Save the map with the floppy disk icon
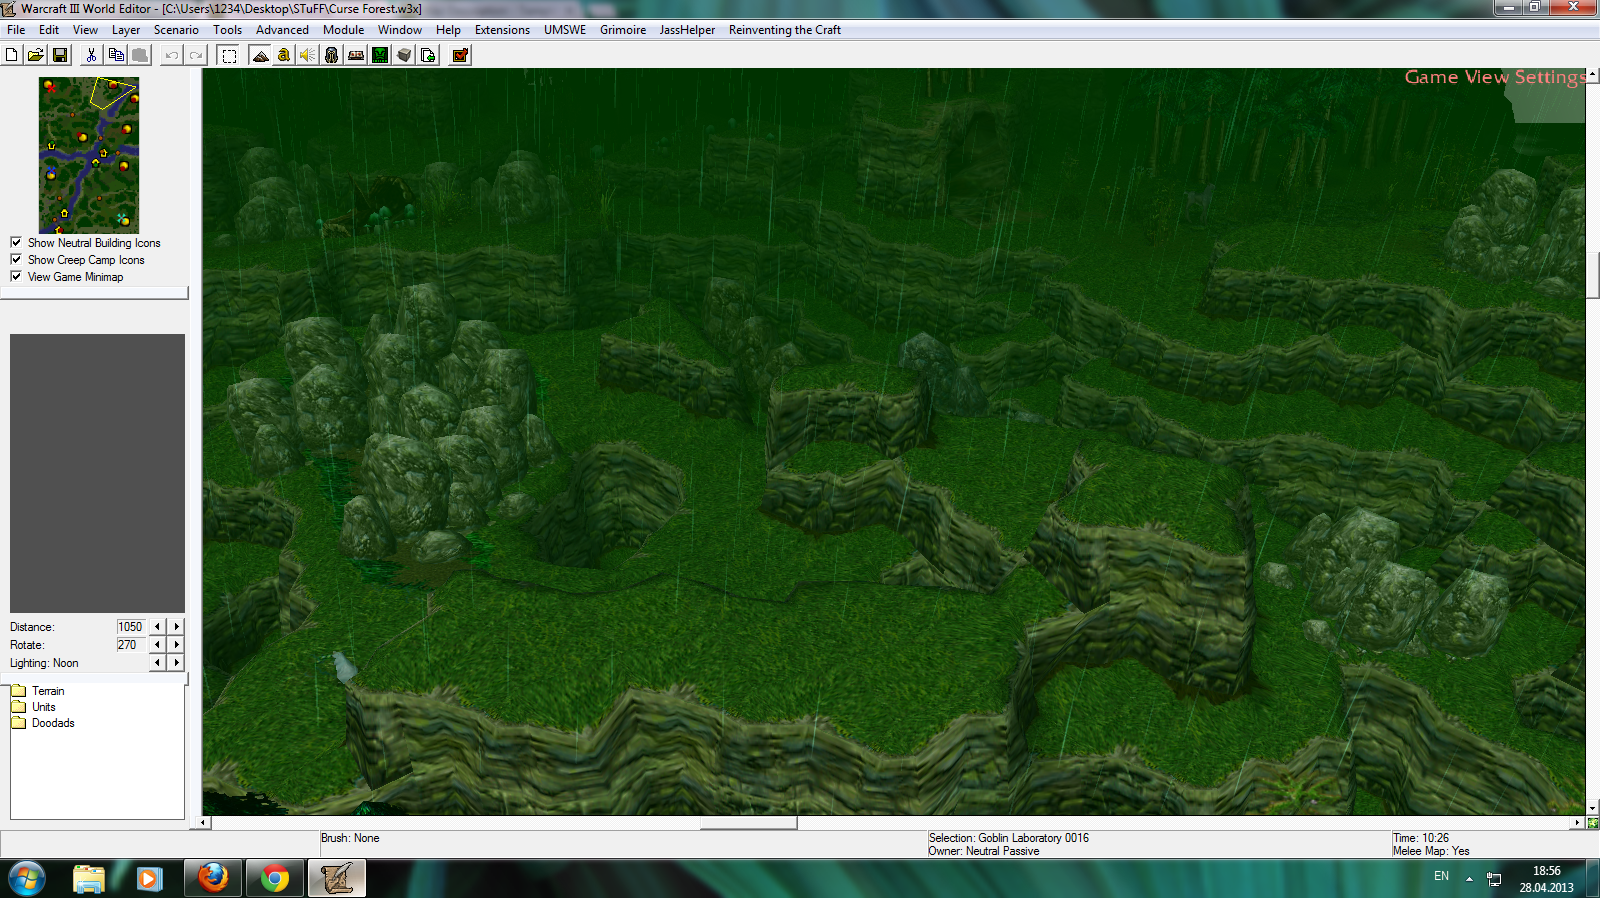Image resolution: width=1600 pixels, height=900 pixels. pyautogui.click(x=60, y=55)
